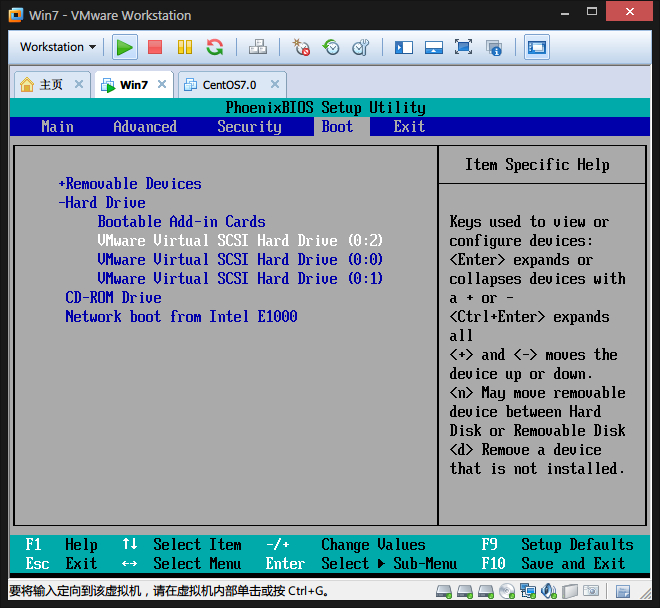Viewport: 660px width, 608px height.
Task: Open the snapshot manager icon
Action: [361, 47]
